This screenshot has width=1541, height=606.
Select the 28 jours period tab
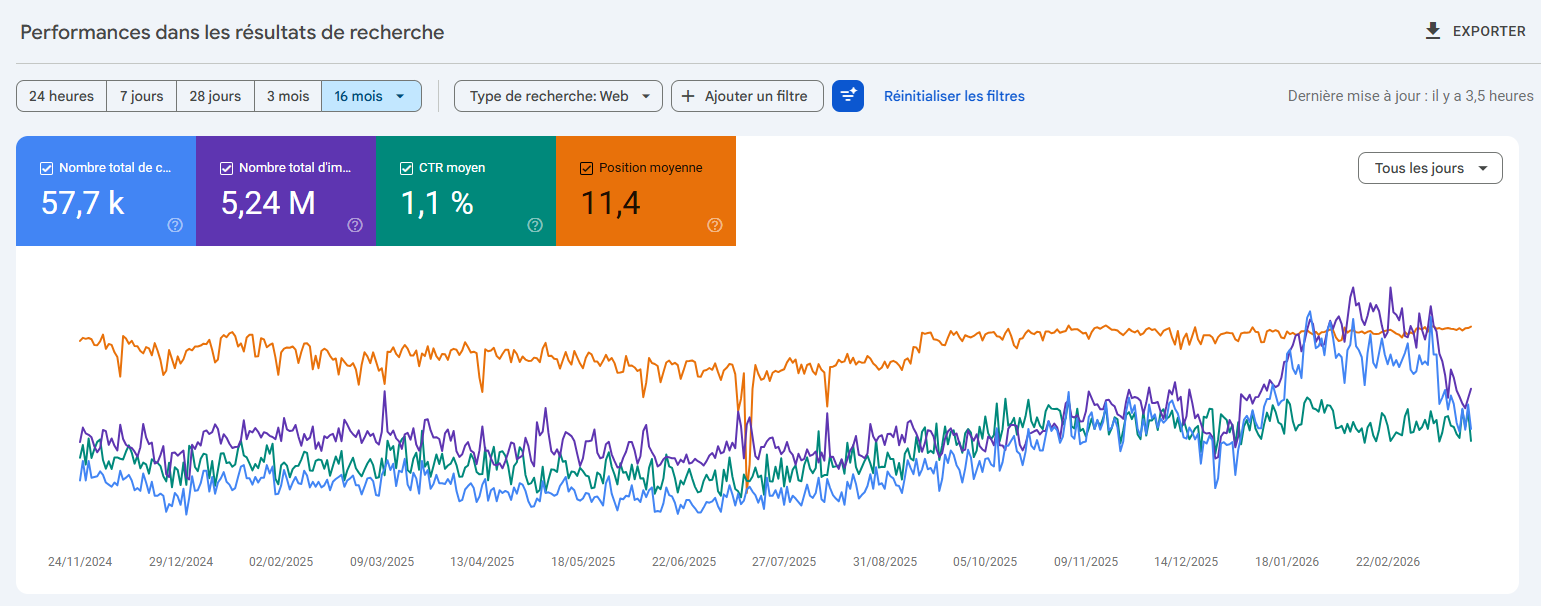coord(215,96)
